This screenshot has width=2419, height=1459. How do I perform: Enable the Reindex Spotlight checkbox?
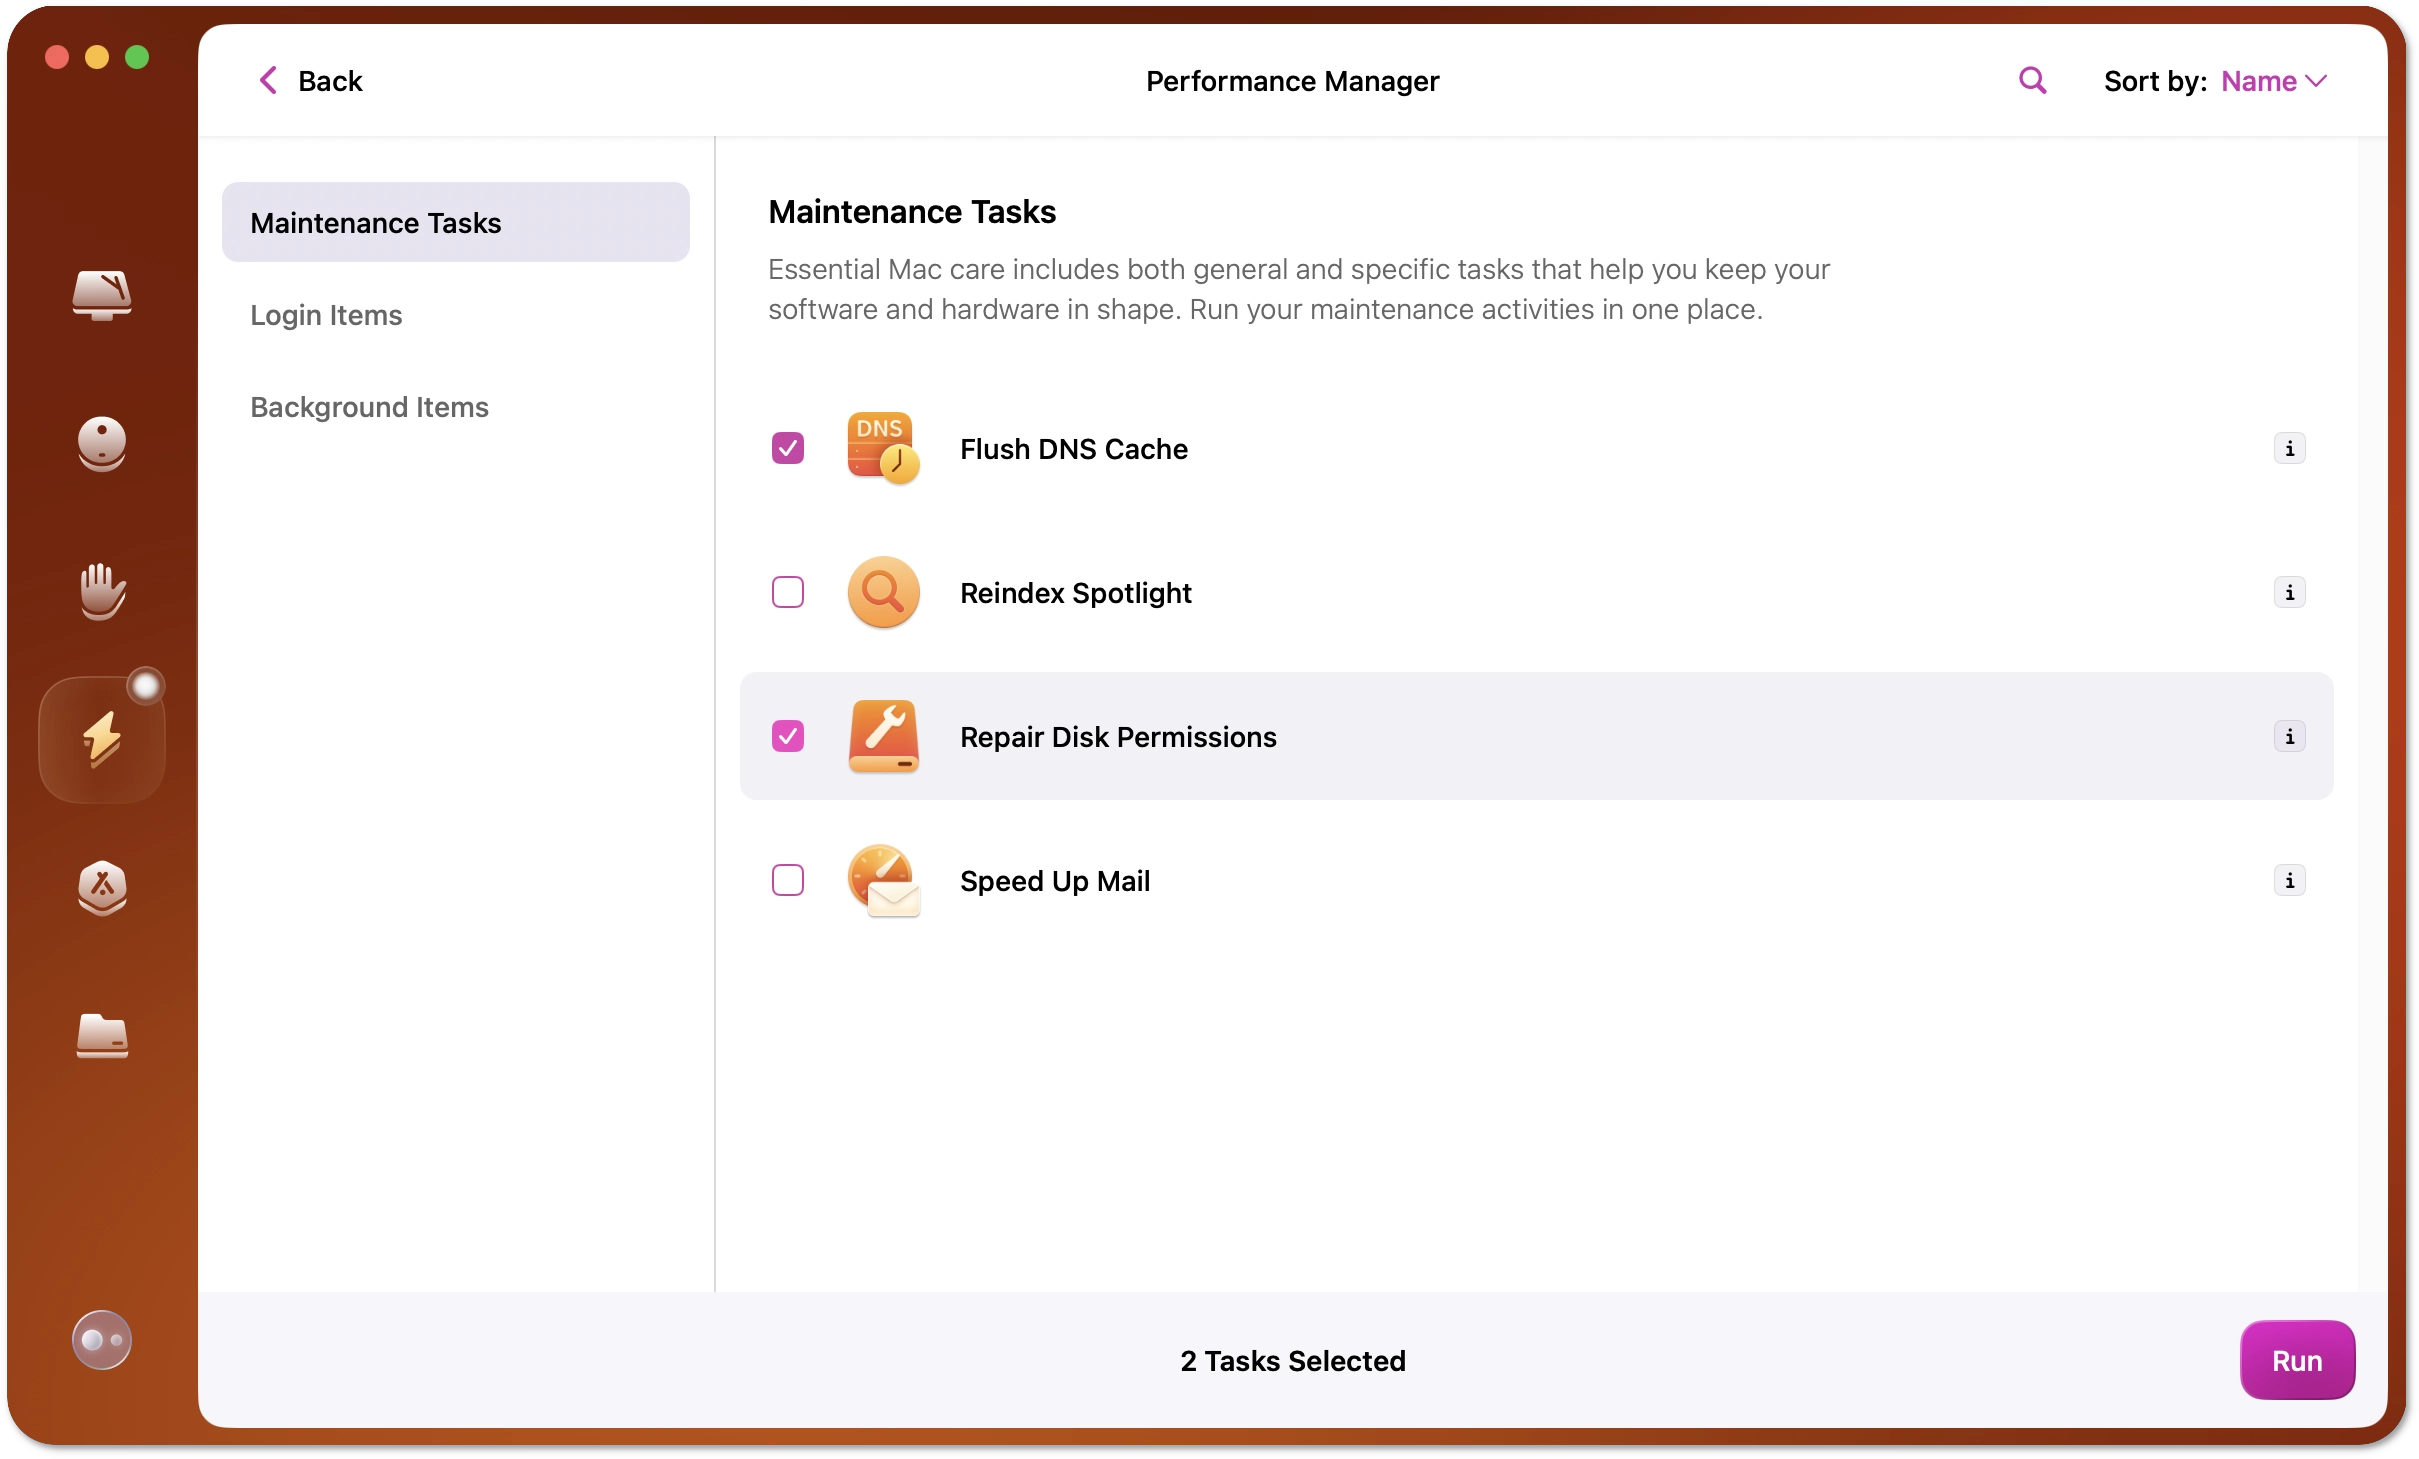[788, 593]
